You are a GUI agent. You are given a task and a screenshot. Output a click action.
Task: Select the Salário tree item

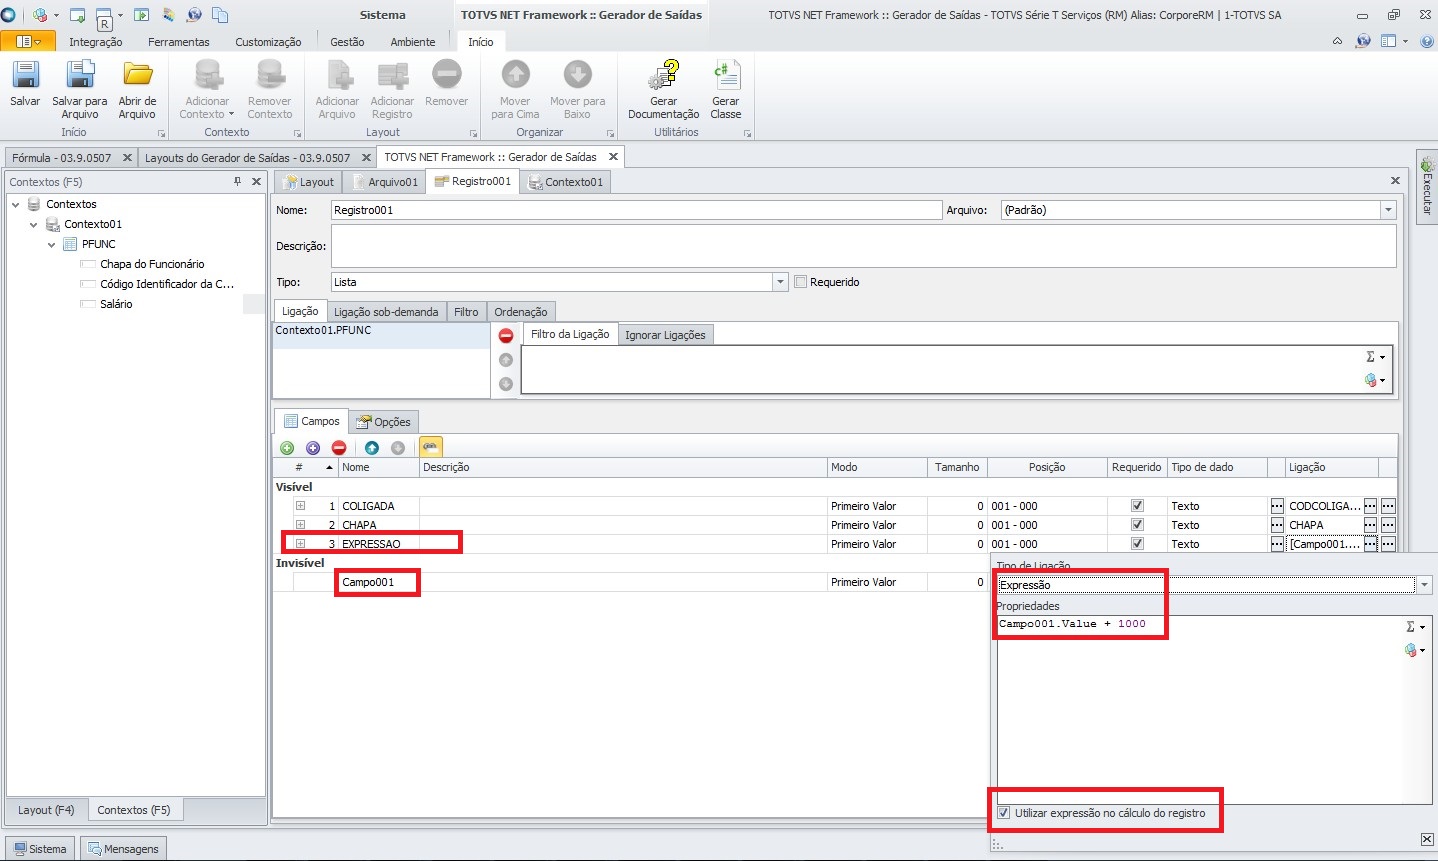[116, 304]
